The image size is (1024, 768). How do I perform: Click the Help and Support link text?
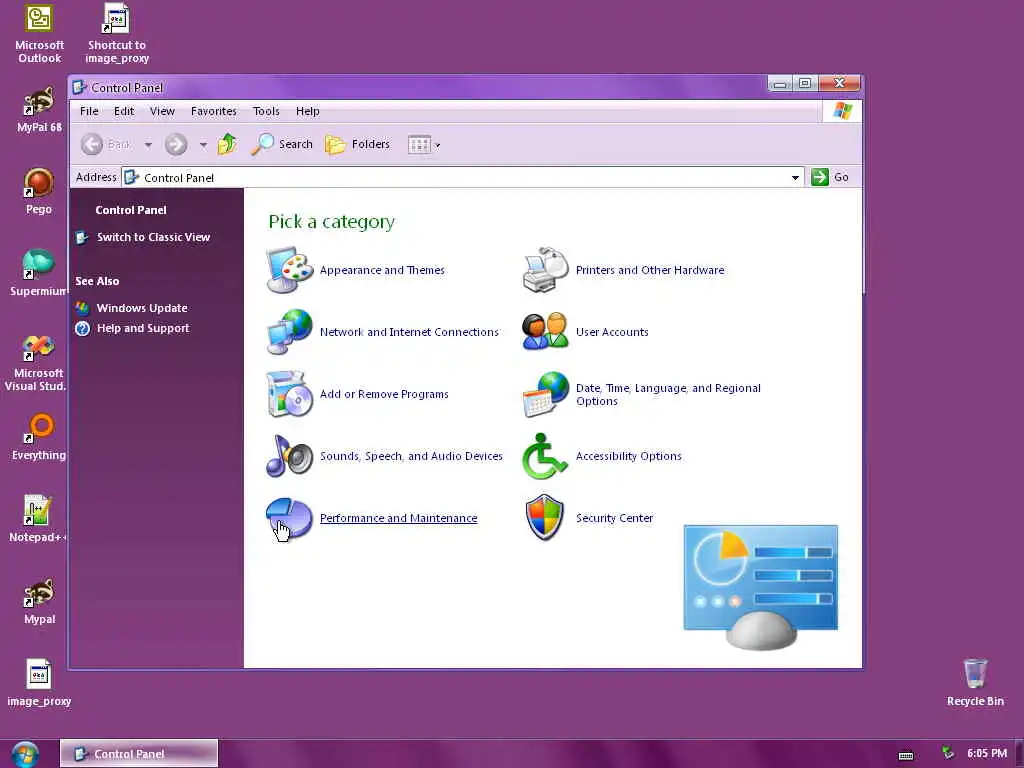pyautogui.click(x=143, y=328)
